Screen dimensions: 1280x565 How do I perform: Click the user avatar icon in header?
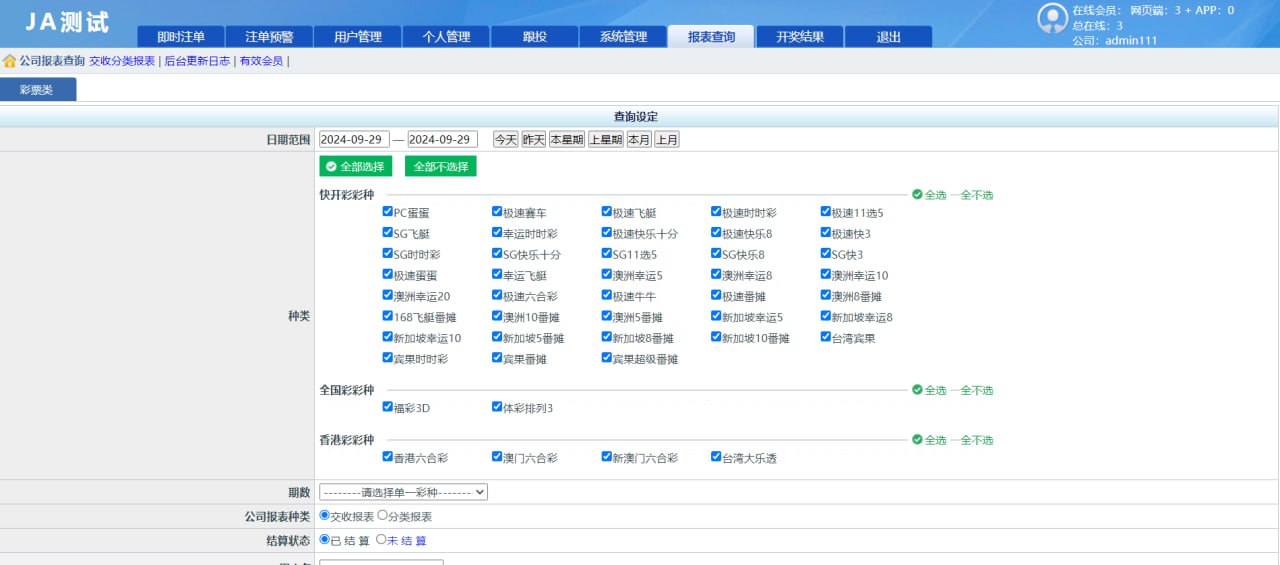pos(1052,18)
